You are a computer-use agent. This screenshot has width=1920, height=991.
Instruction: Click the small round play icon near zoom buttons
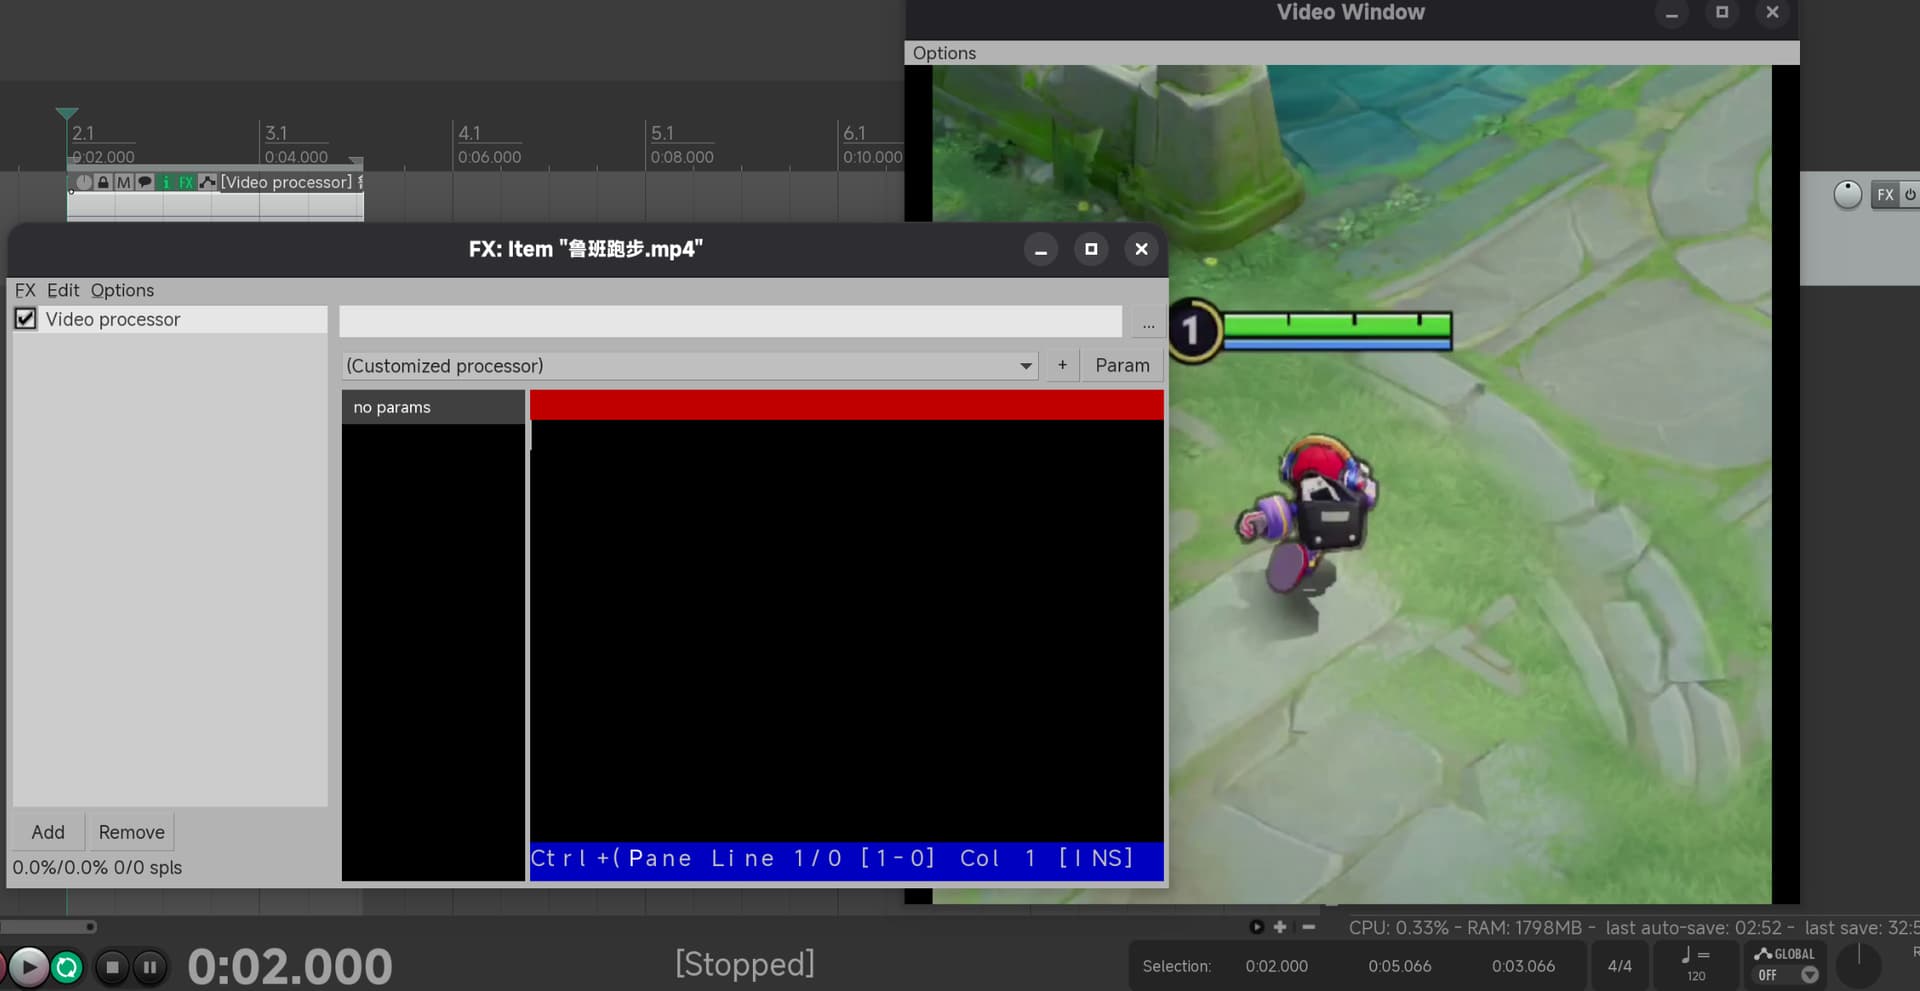point(1257,927)
